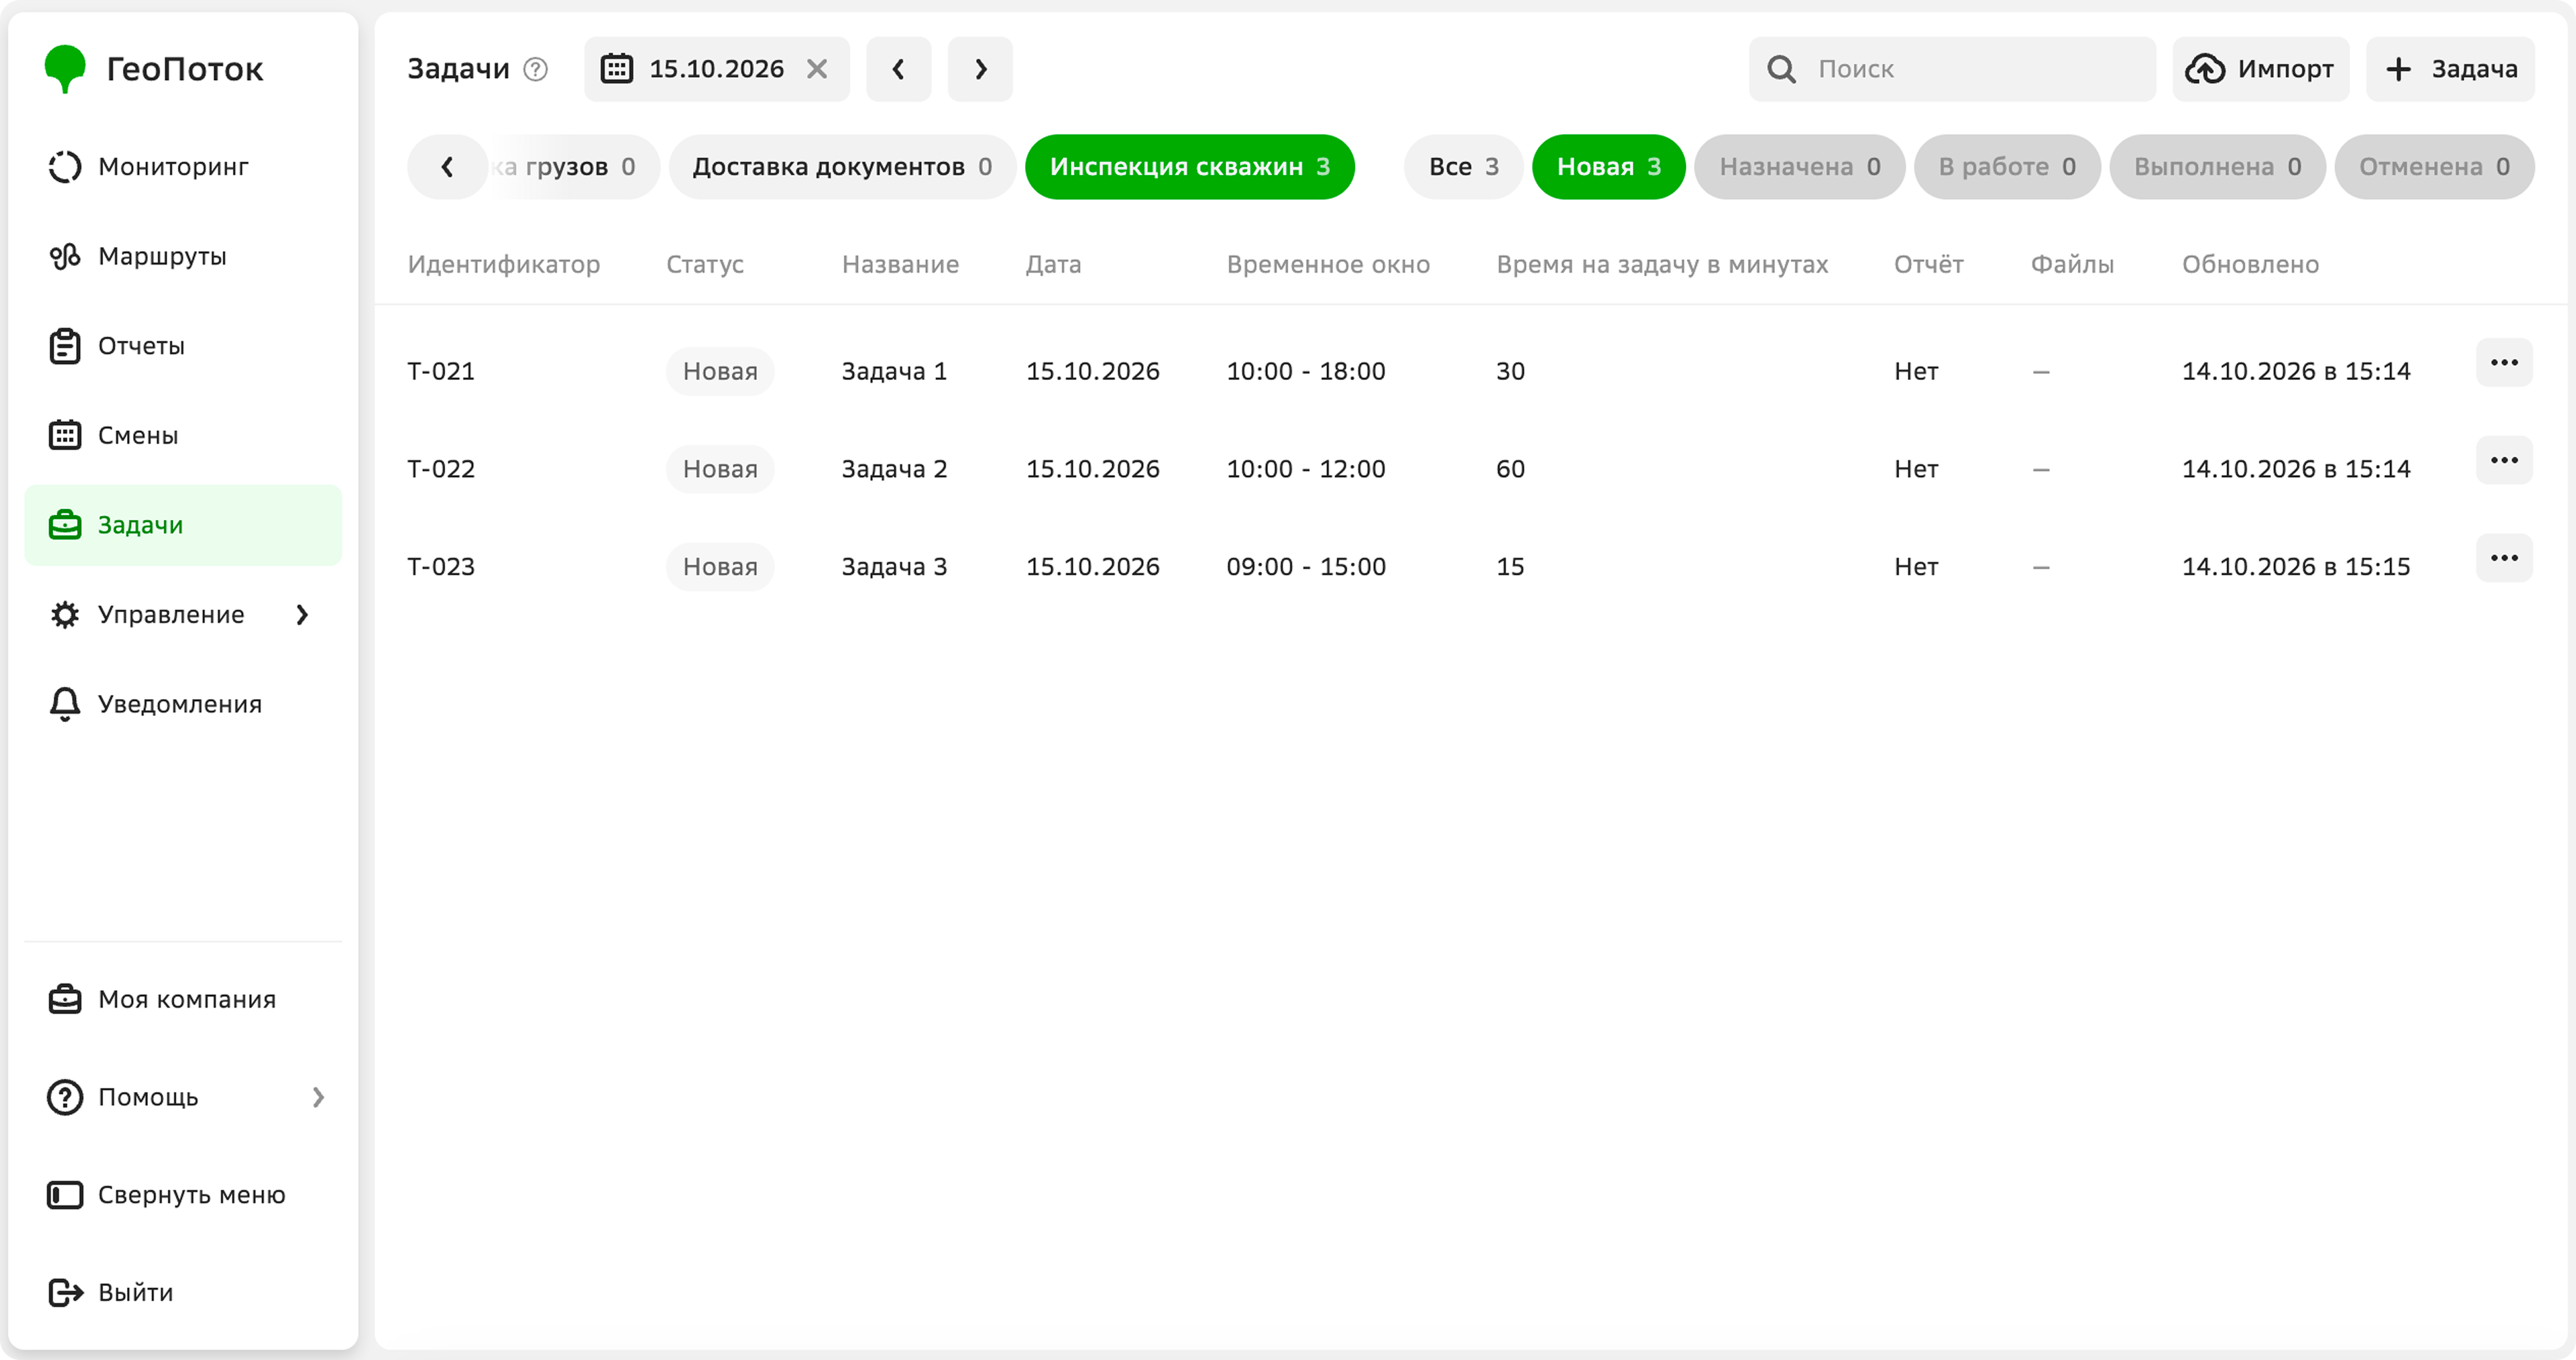The height and width of the screenshot is (1360, 2576).
Task: Click the Управление gear icon
Action: point(65,615)
